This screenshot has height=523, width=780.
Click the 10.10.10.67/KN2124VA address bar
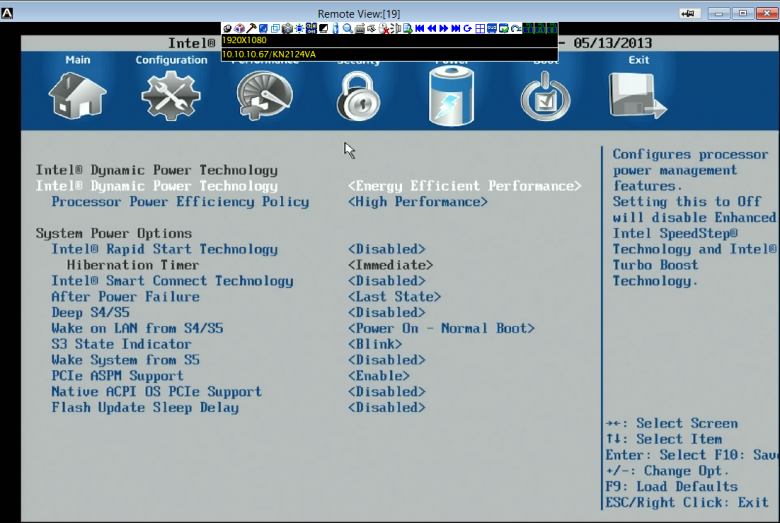(x=389, y=54)
